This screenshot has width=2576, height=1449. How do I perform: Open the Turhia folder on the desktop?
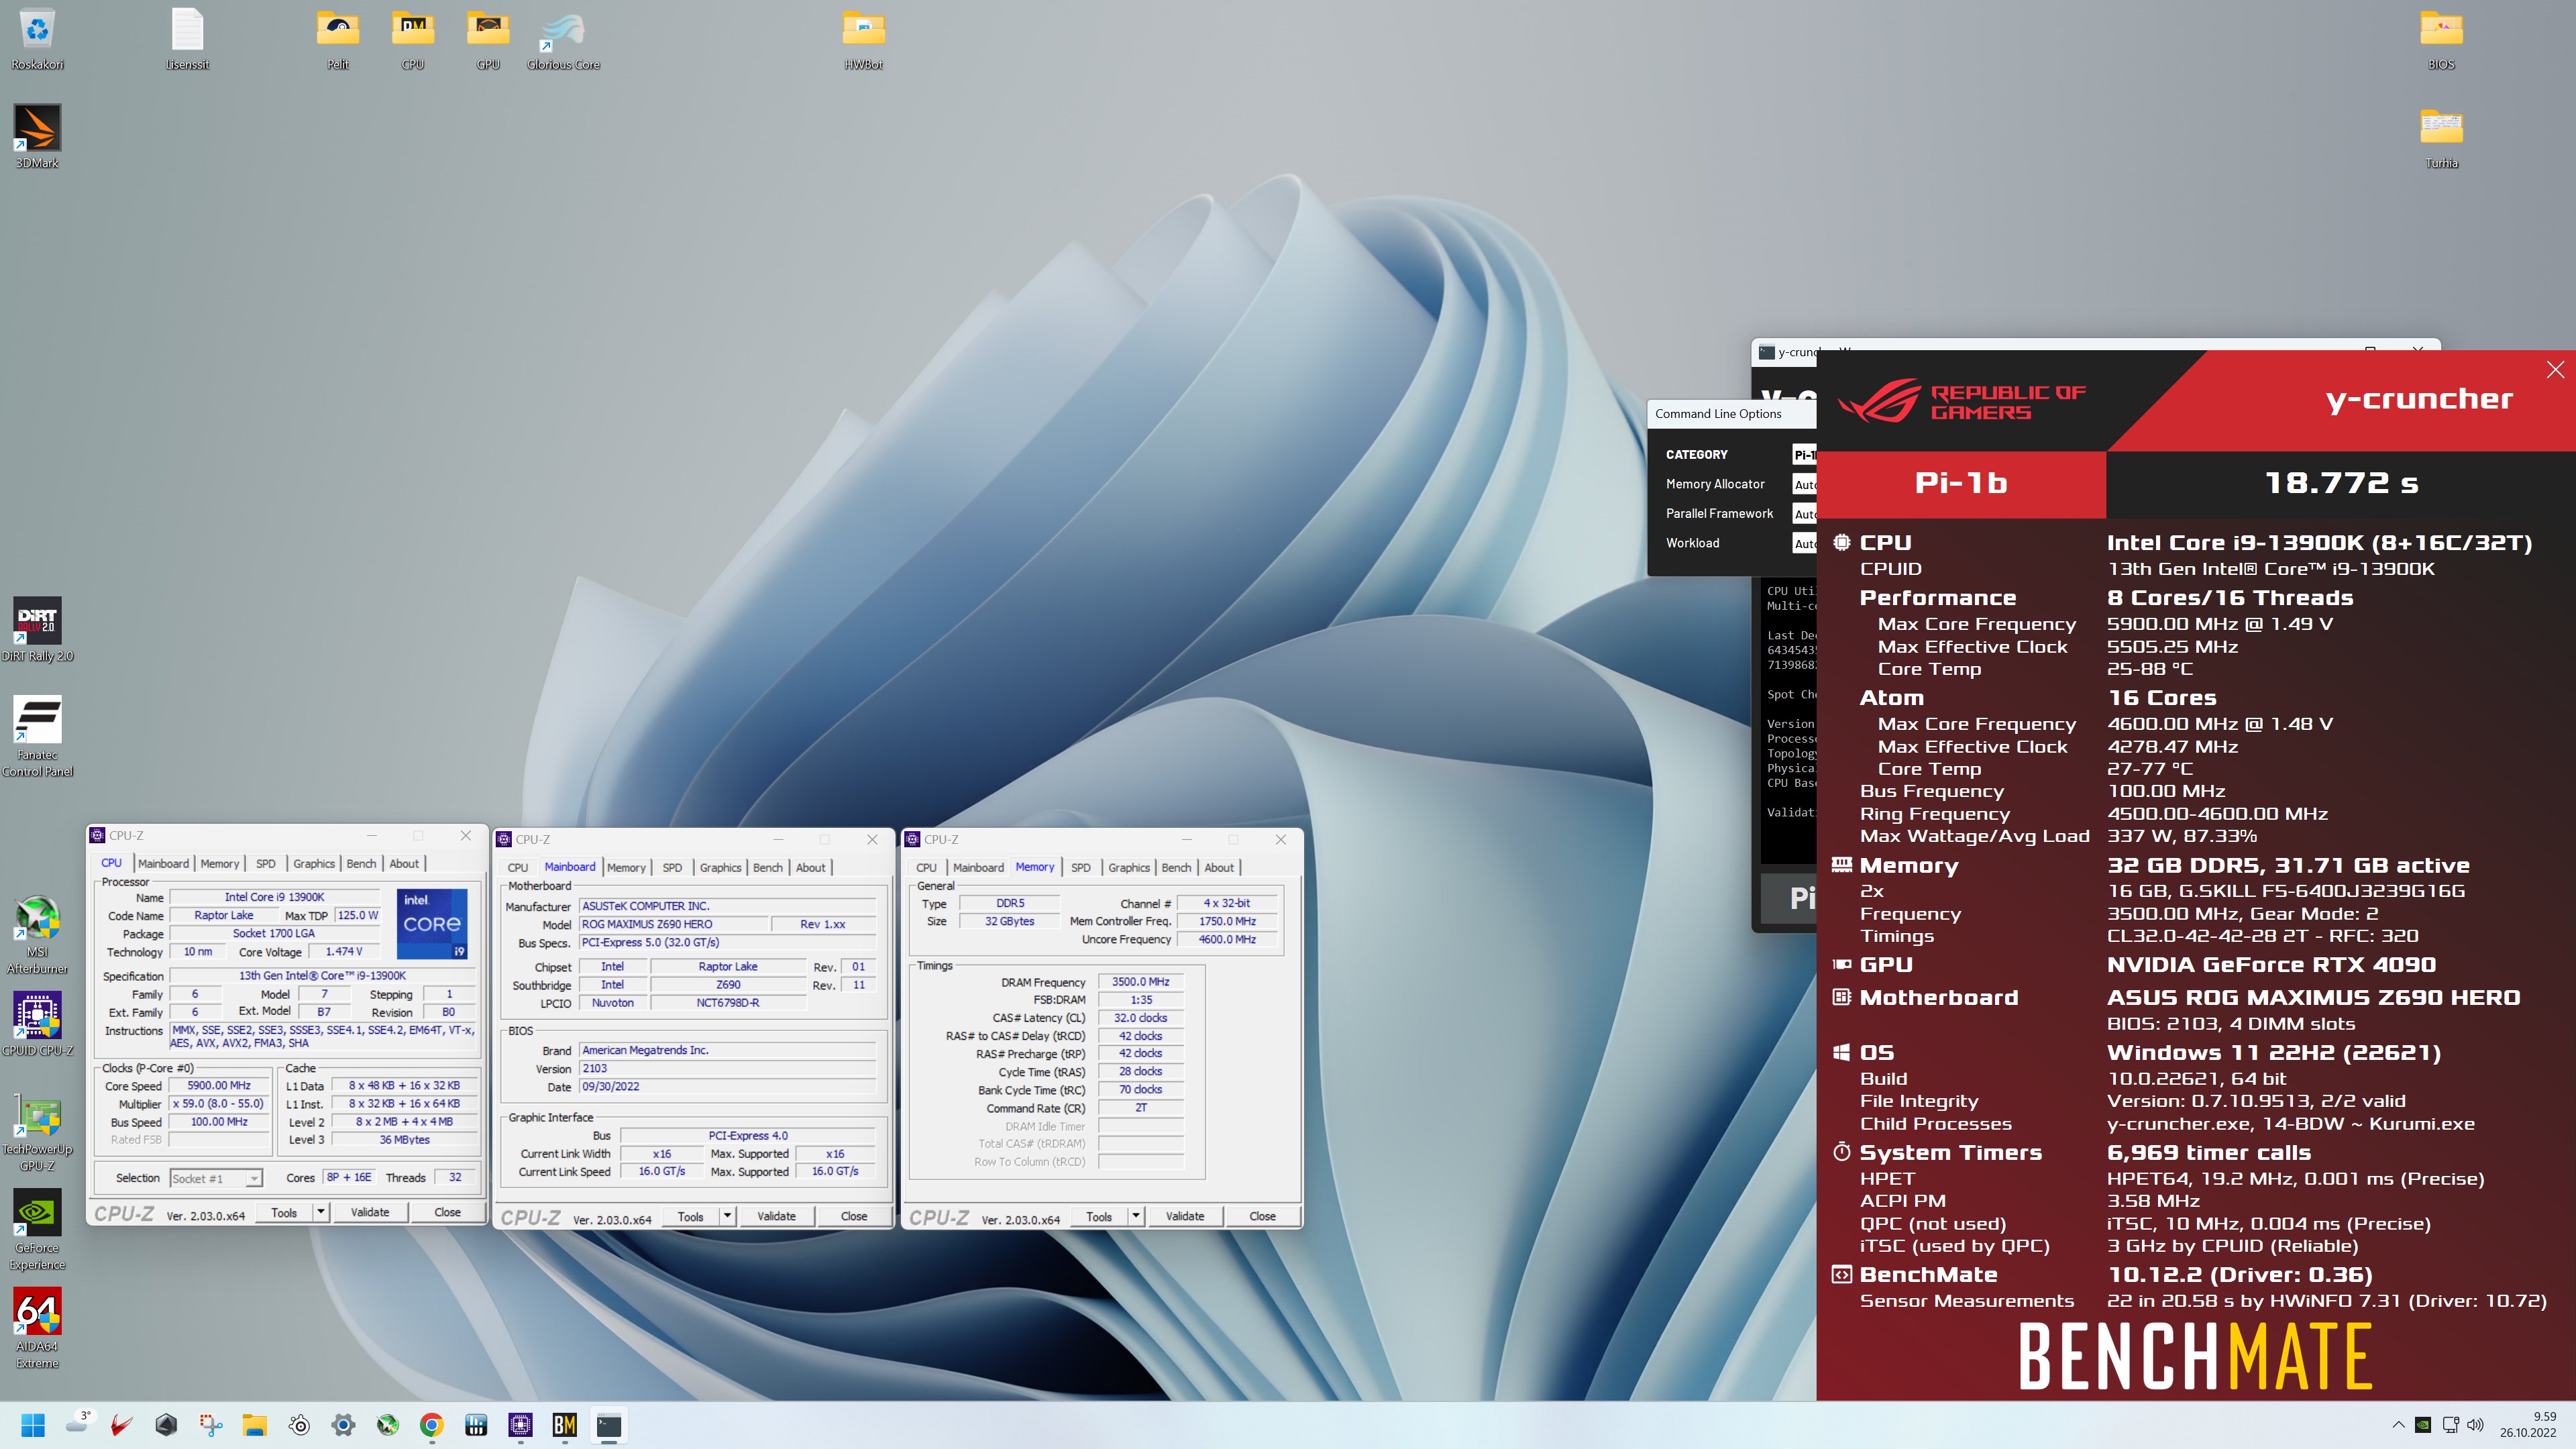pyautogui.click(x=2441, y=137)
